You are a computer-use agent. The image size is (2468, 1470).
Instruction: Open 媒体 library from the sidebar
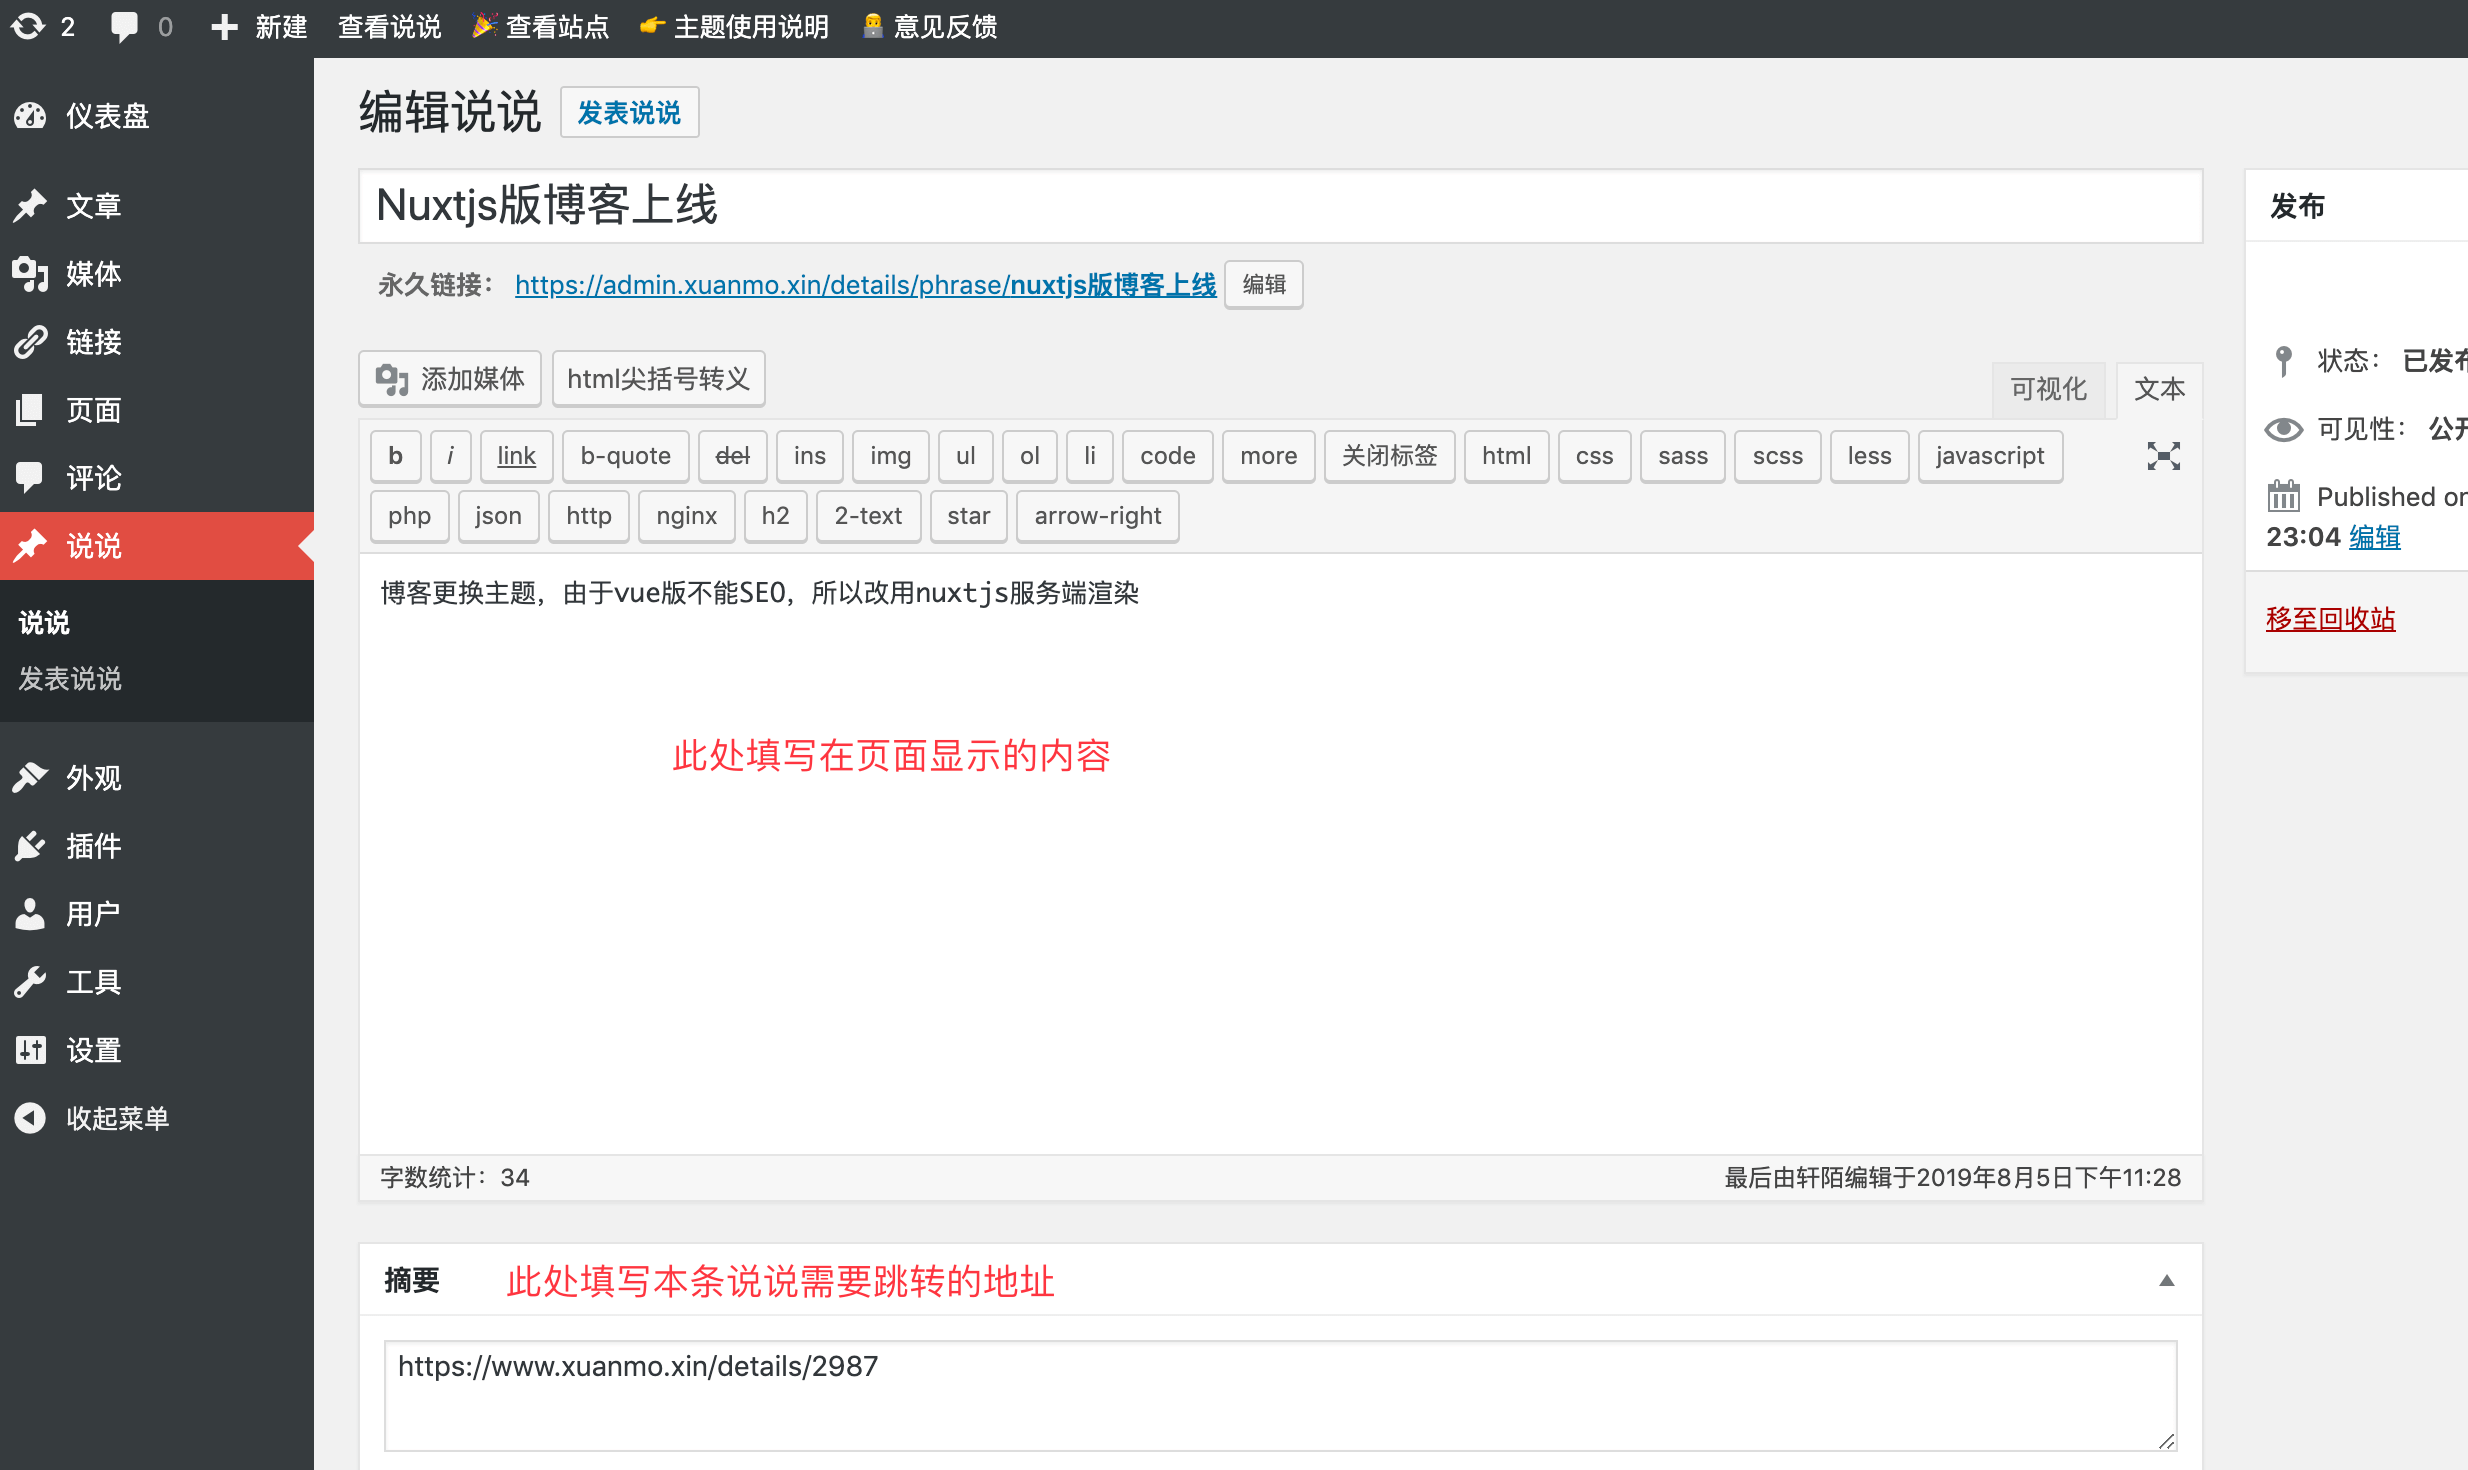(x=92, y=275)
